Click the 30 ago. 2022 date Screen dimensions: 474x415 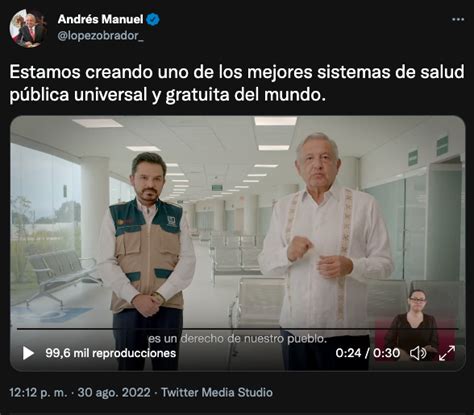tap(114, 392)
